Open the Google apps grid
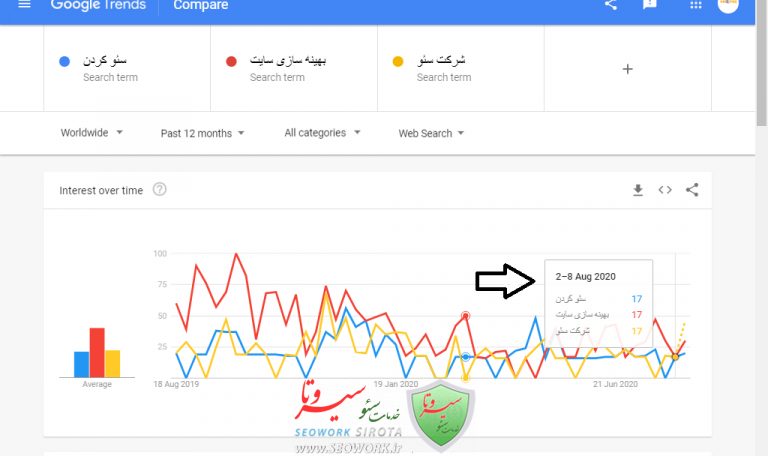 coord(696,5)
